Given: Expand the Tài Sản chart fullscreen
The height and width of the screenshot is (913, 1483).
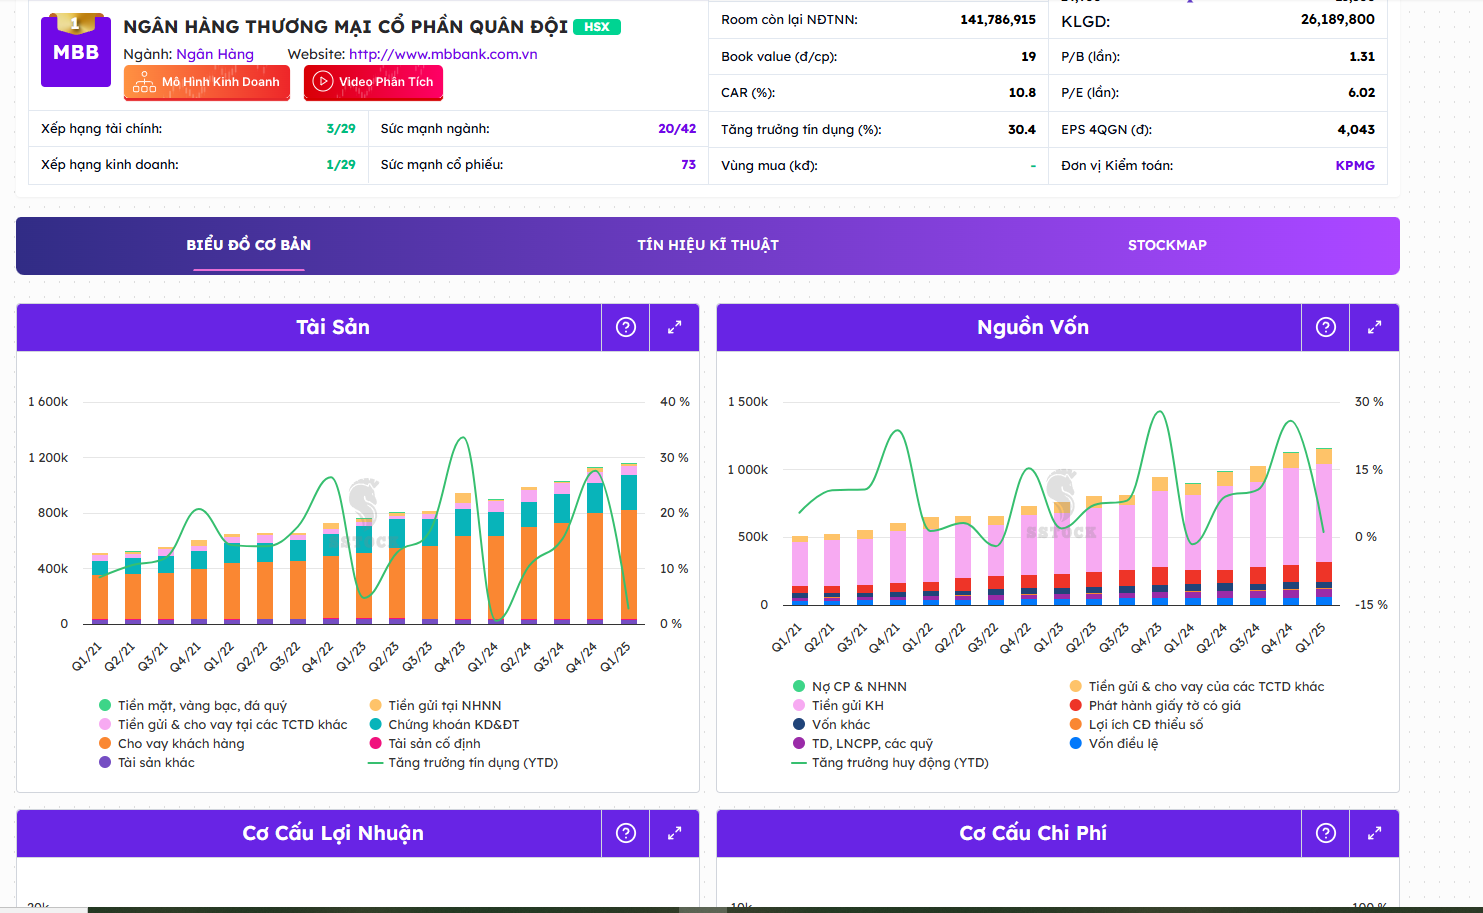Looking at the screenshot, I should pyautogui.click(x=675, y=327).
